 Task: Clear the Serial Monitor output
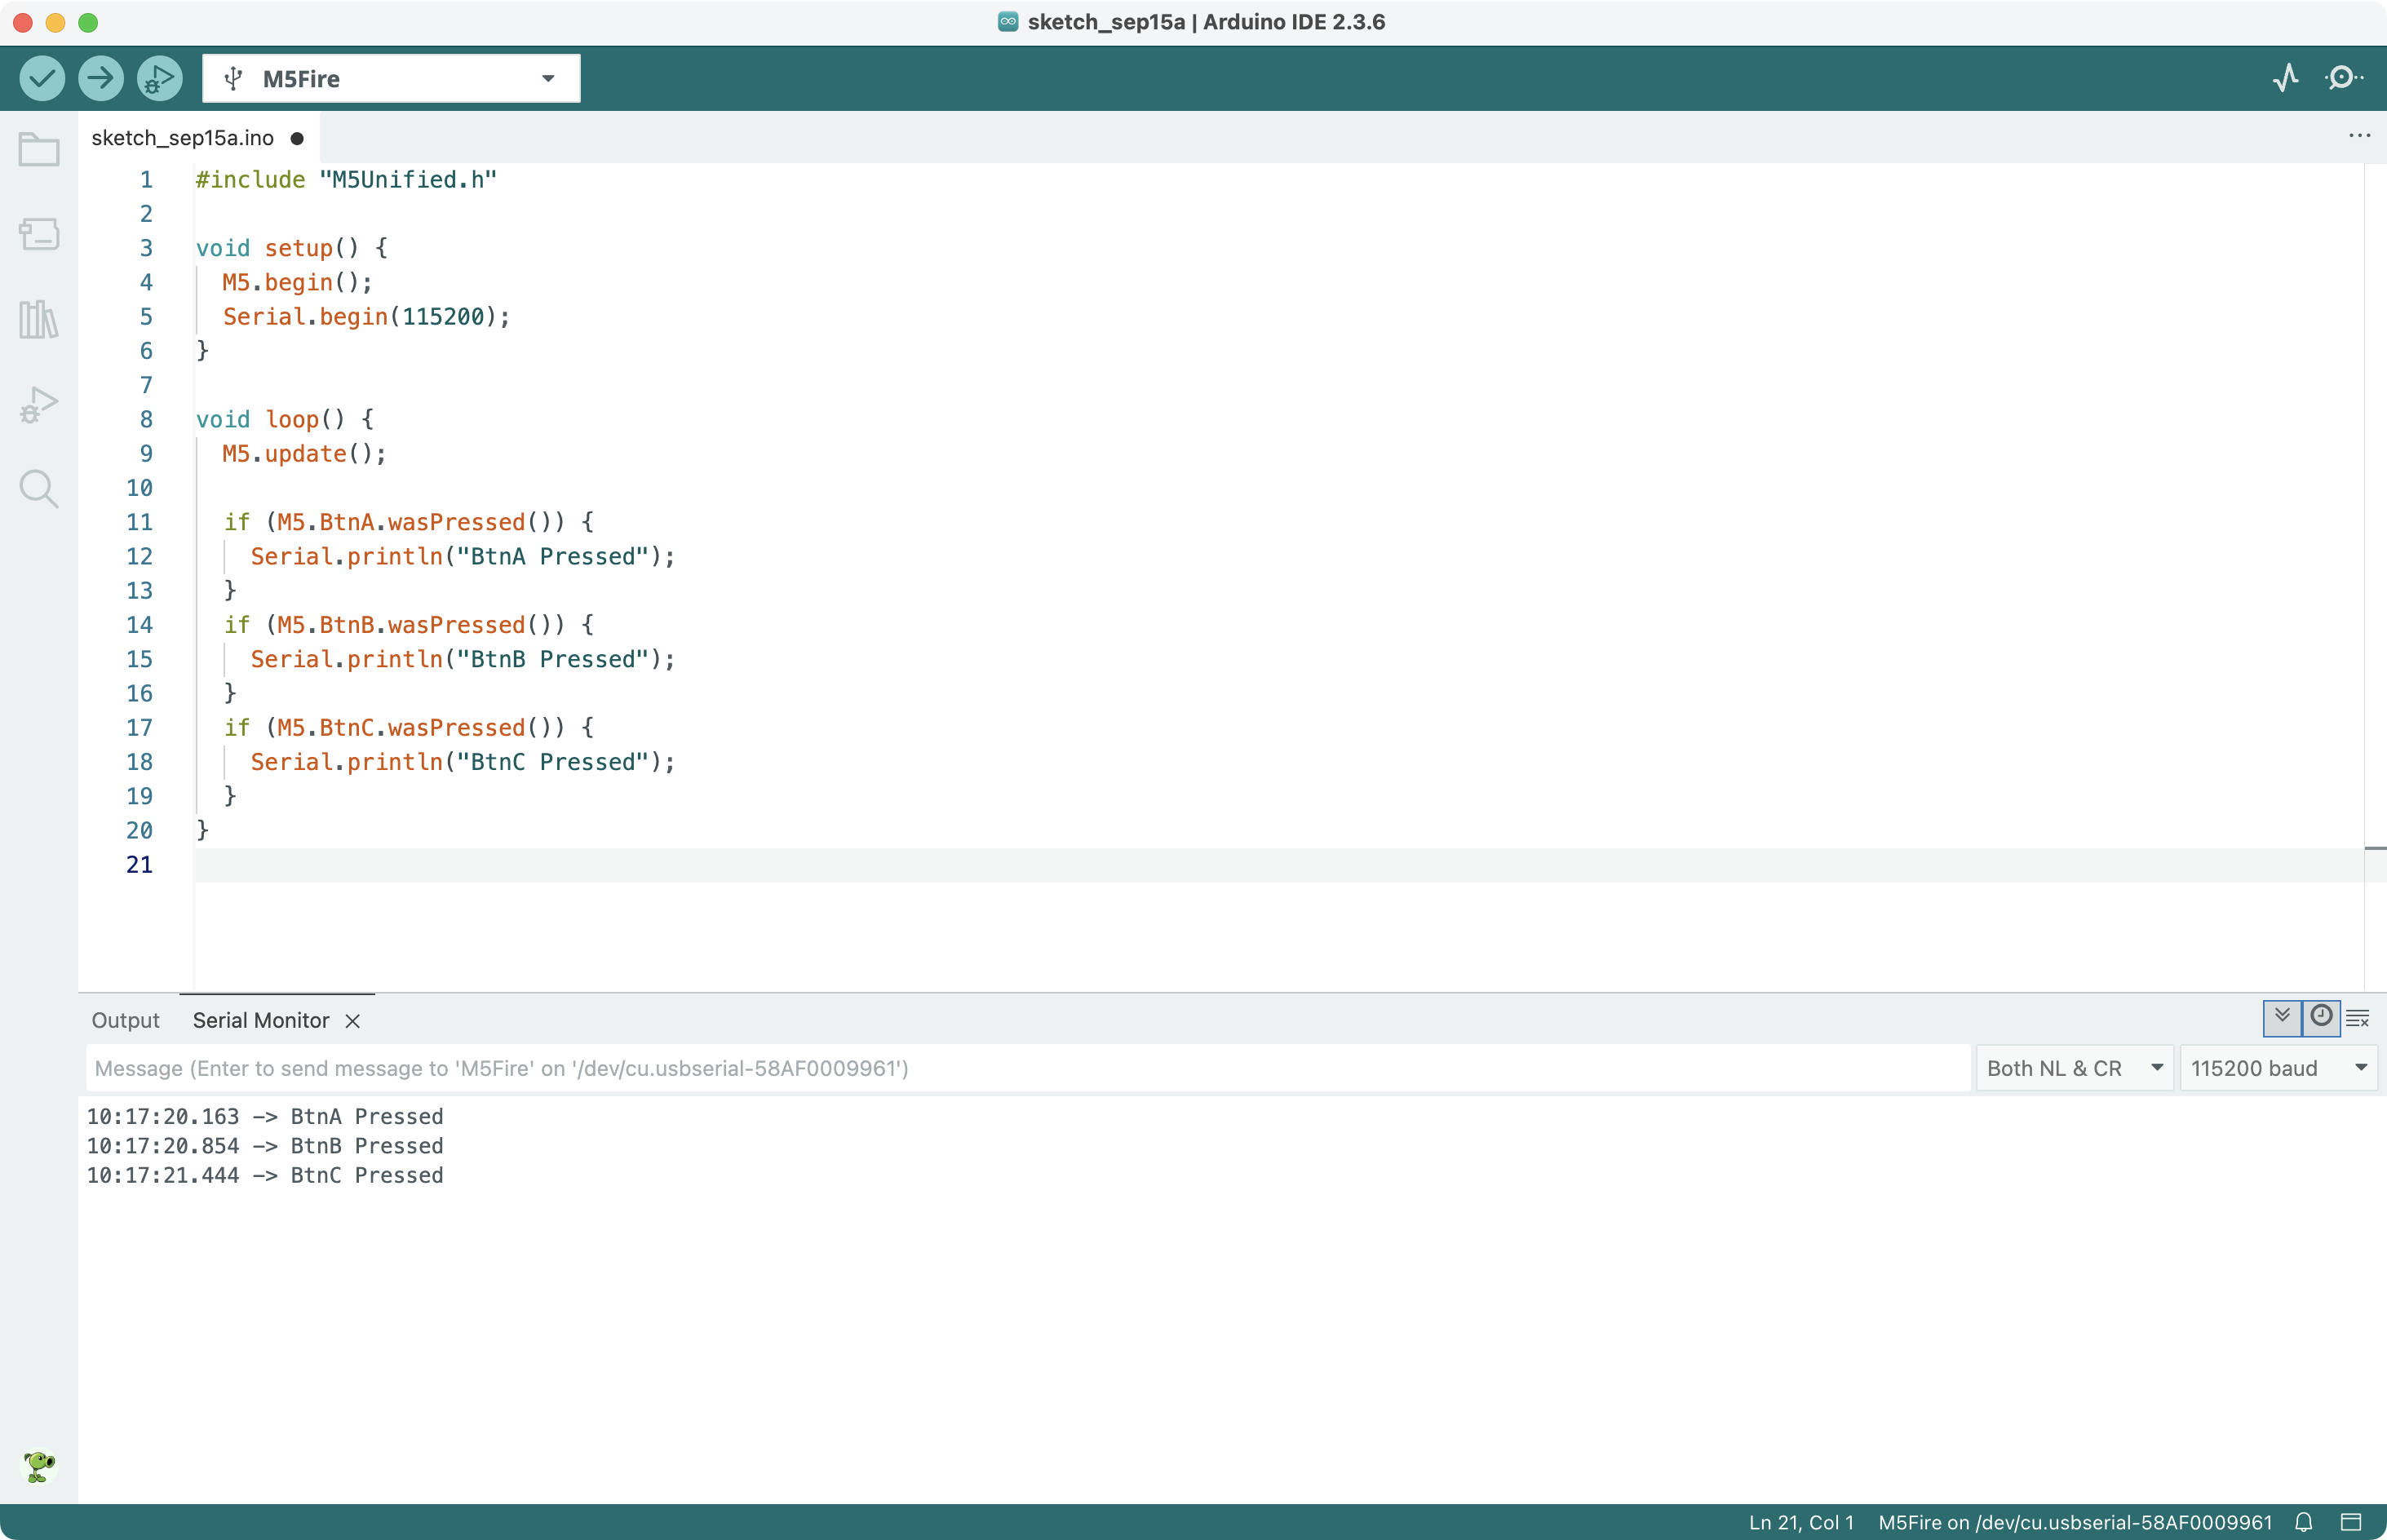[2357, 1018]
